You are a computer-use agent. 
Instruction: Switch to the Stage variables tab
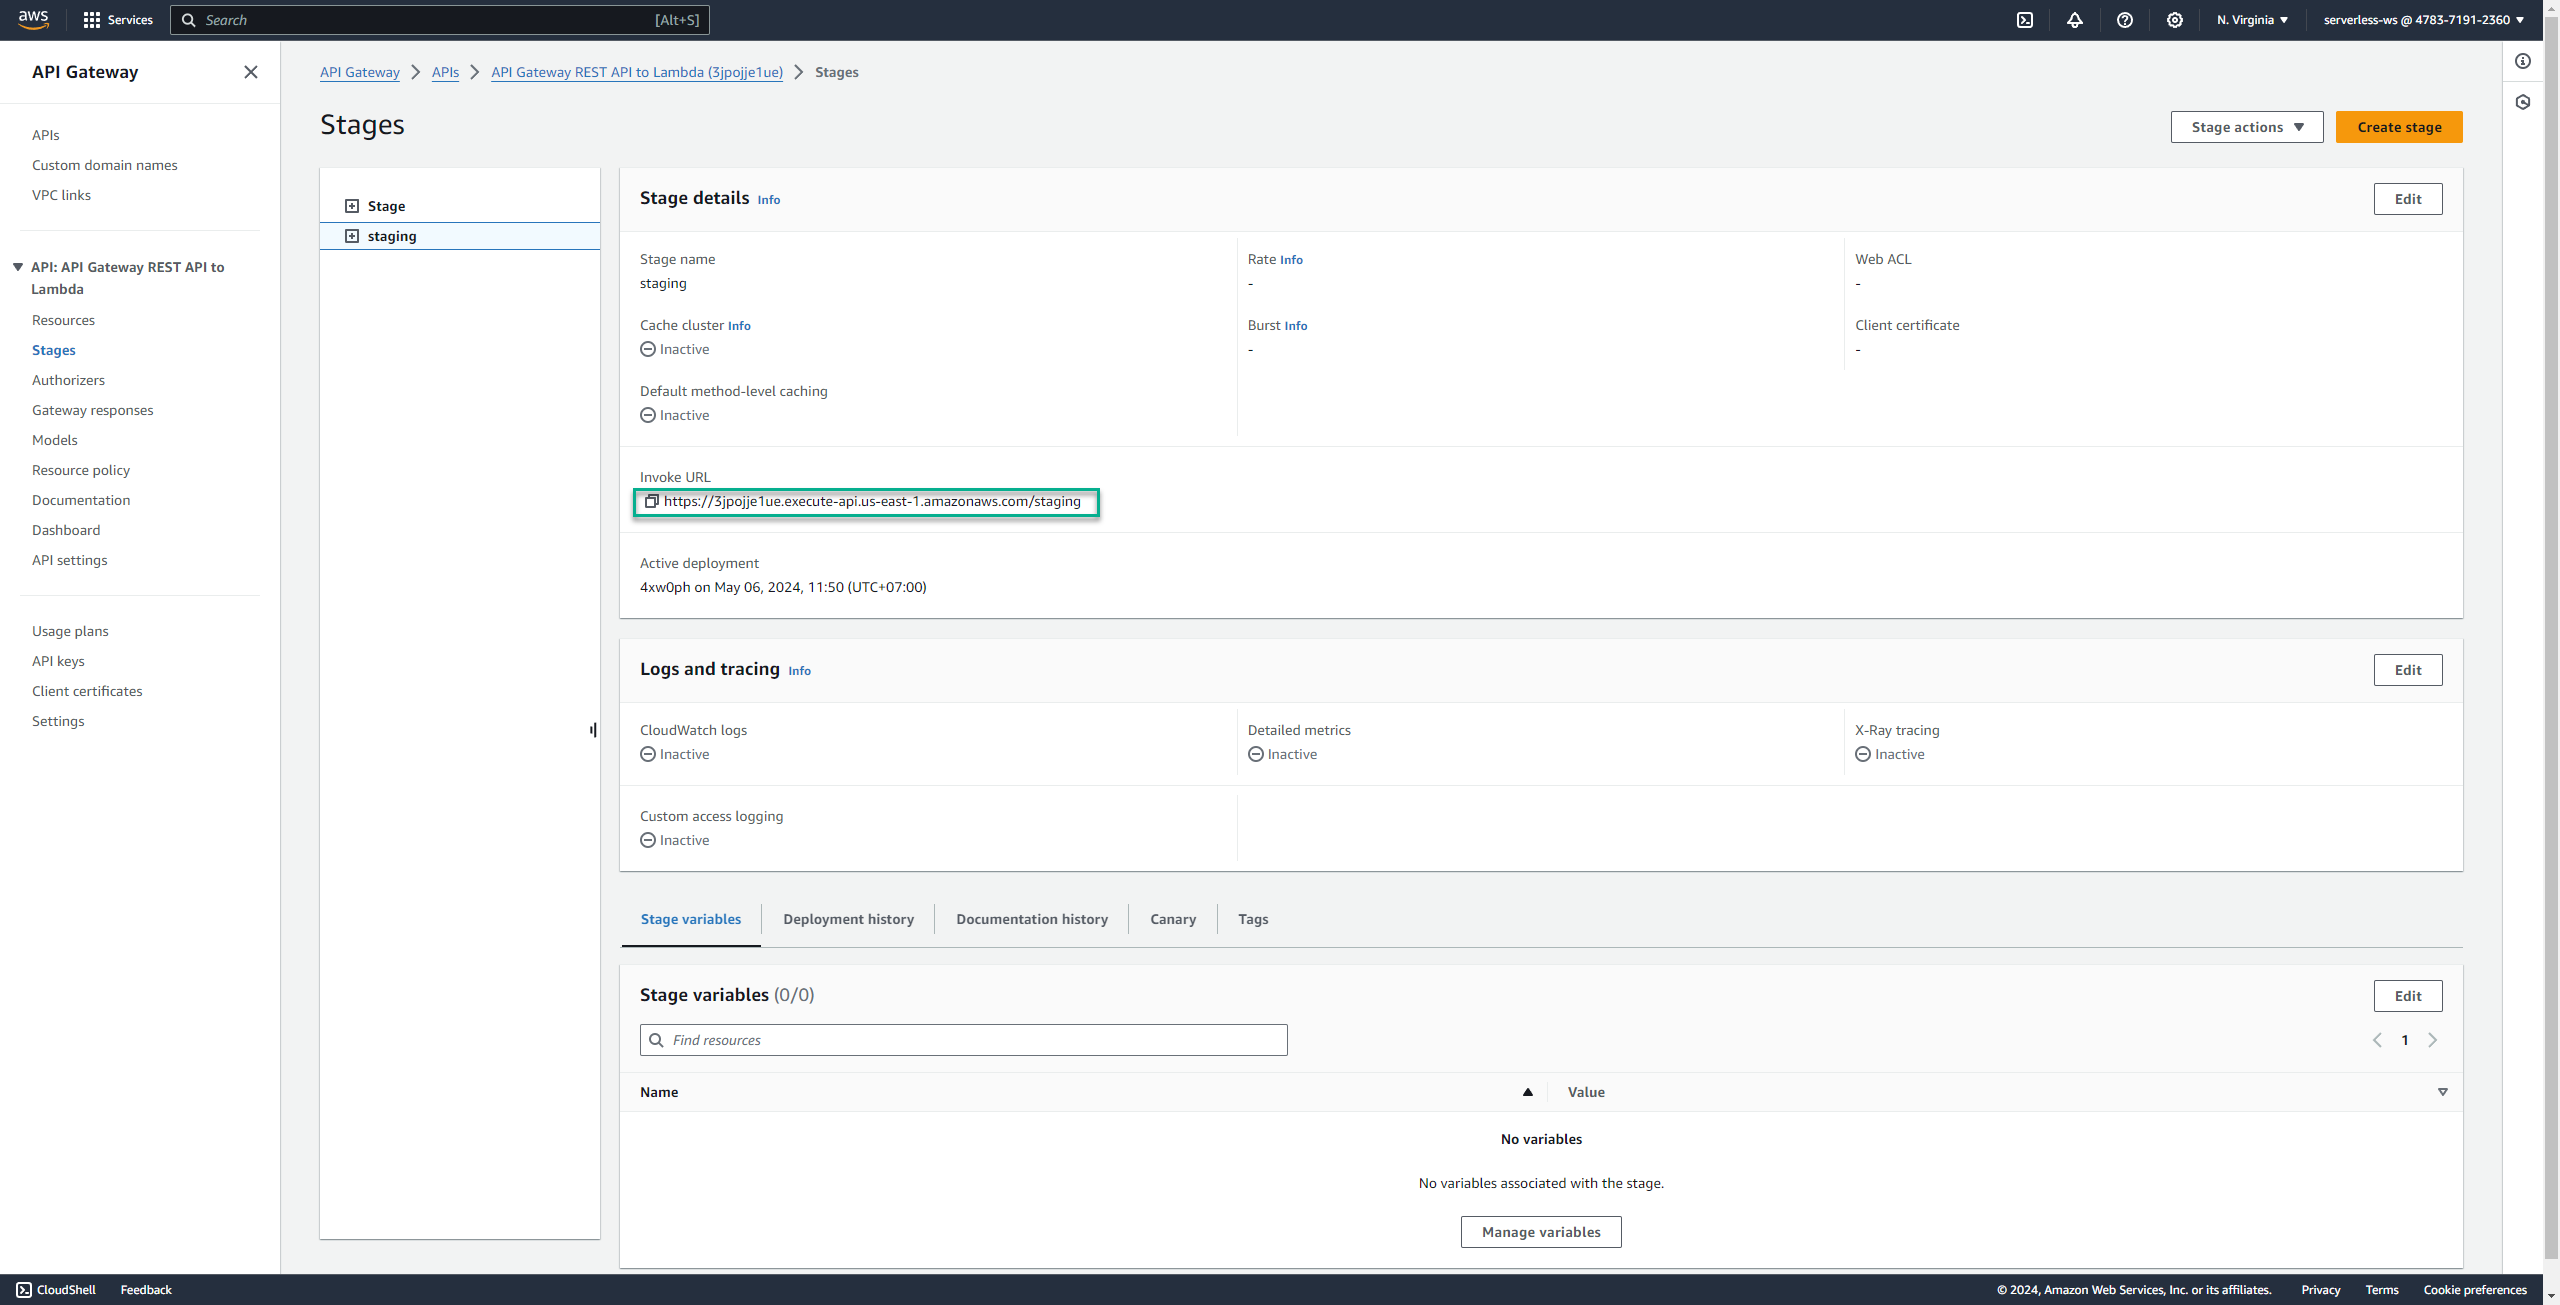pyautogui.click(x=691, y=919)
